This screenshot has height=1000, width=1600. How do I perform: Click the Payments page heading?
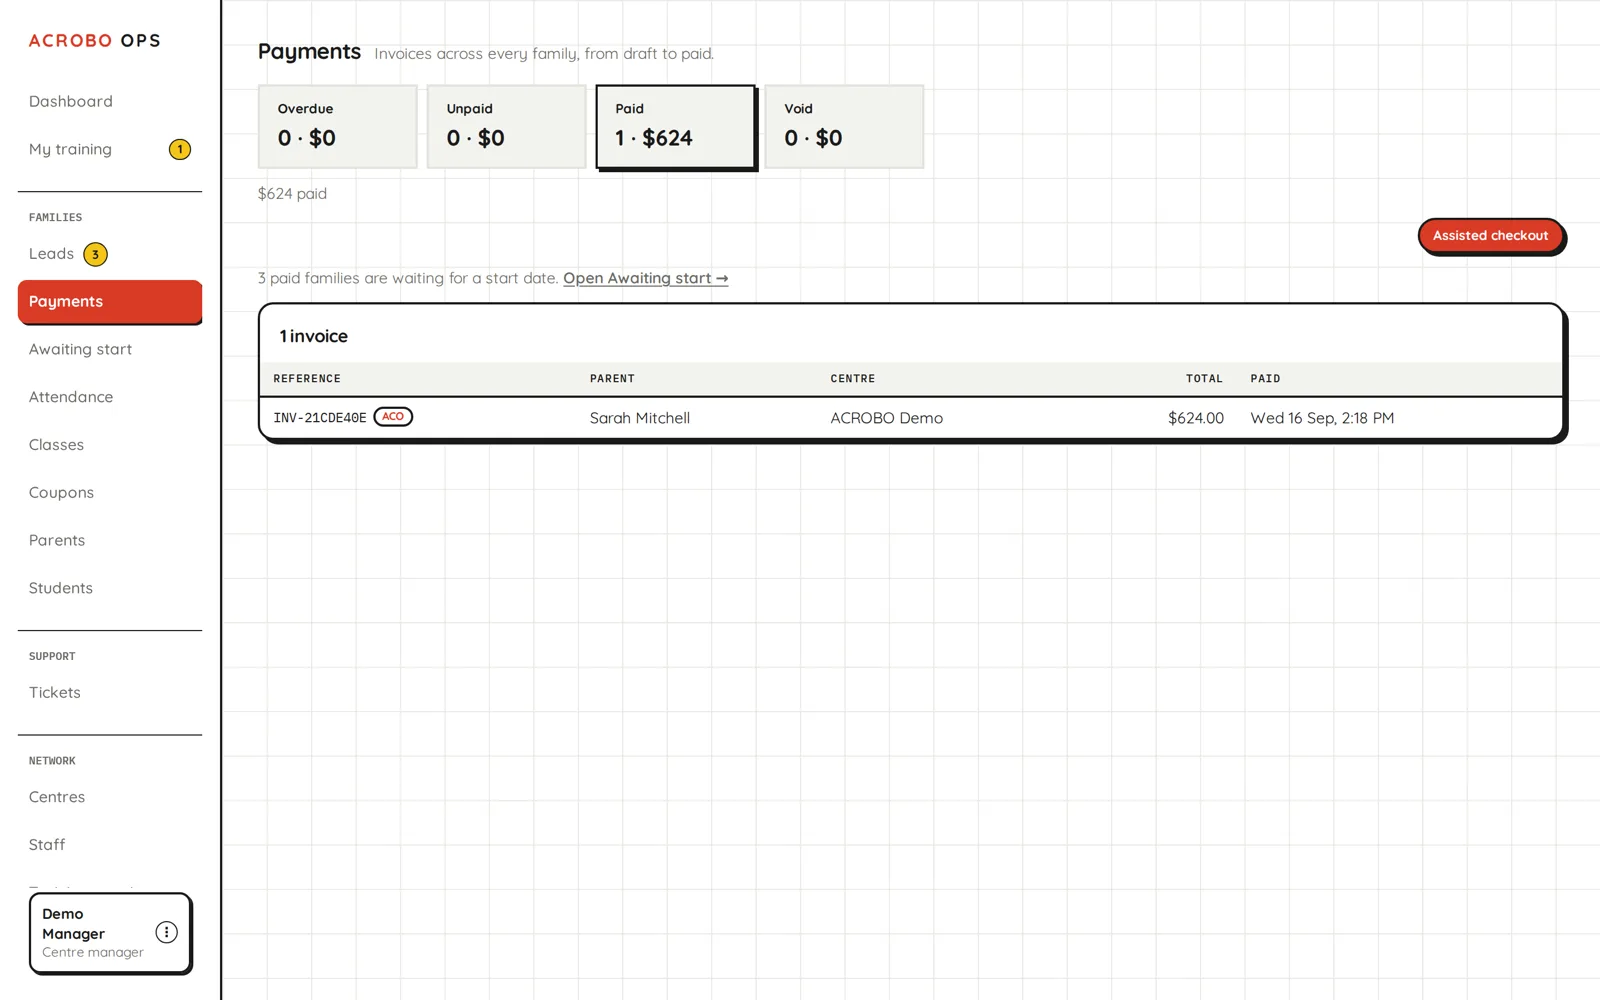pos(309,52)
